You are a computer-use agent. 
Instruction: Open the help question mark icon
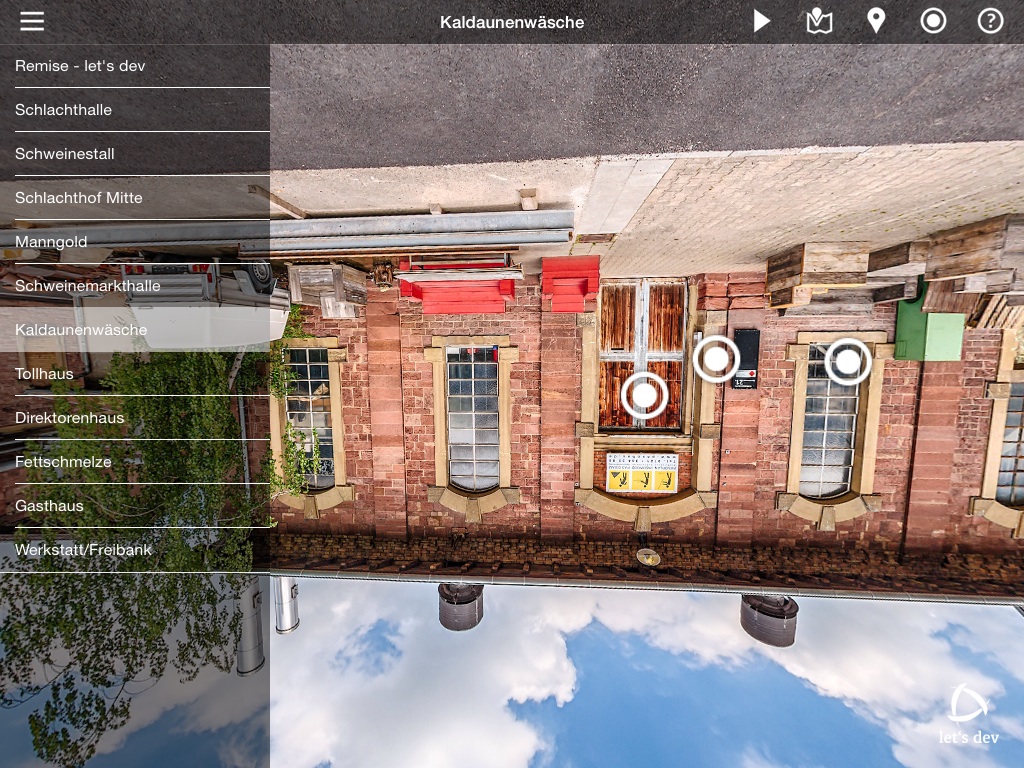[990, 21]
